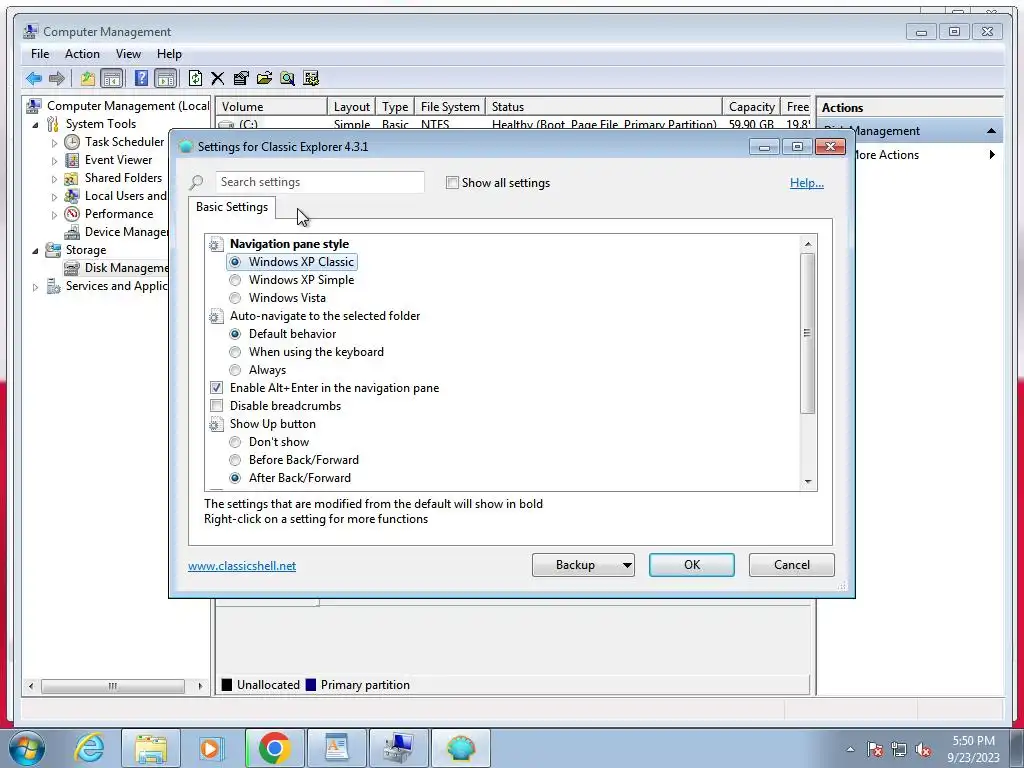Image resolution: width=1024 pixels, height=768 pixels.
Task: Switch to Google Chrome on the taskbar
Action: tap(275, 748)
